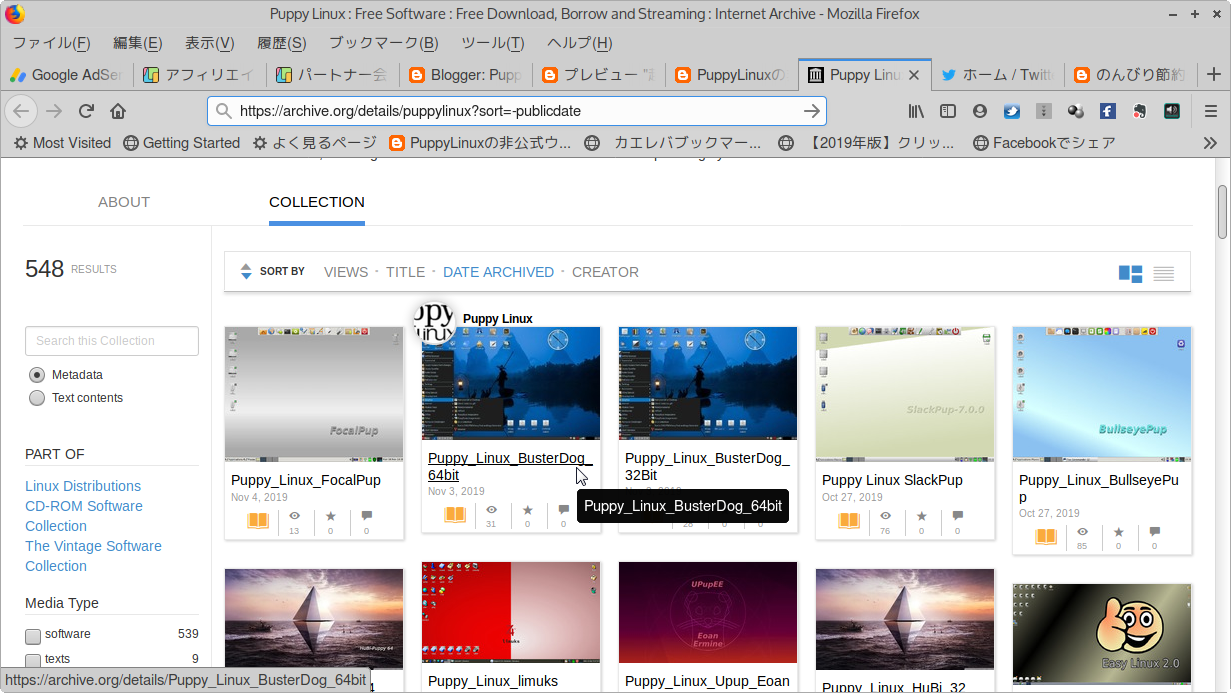Open the 履歴(S) menu
Viewport: 1231px width, 693px height.
click(x=281, y=43)
